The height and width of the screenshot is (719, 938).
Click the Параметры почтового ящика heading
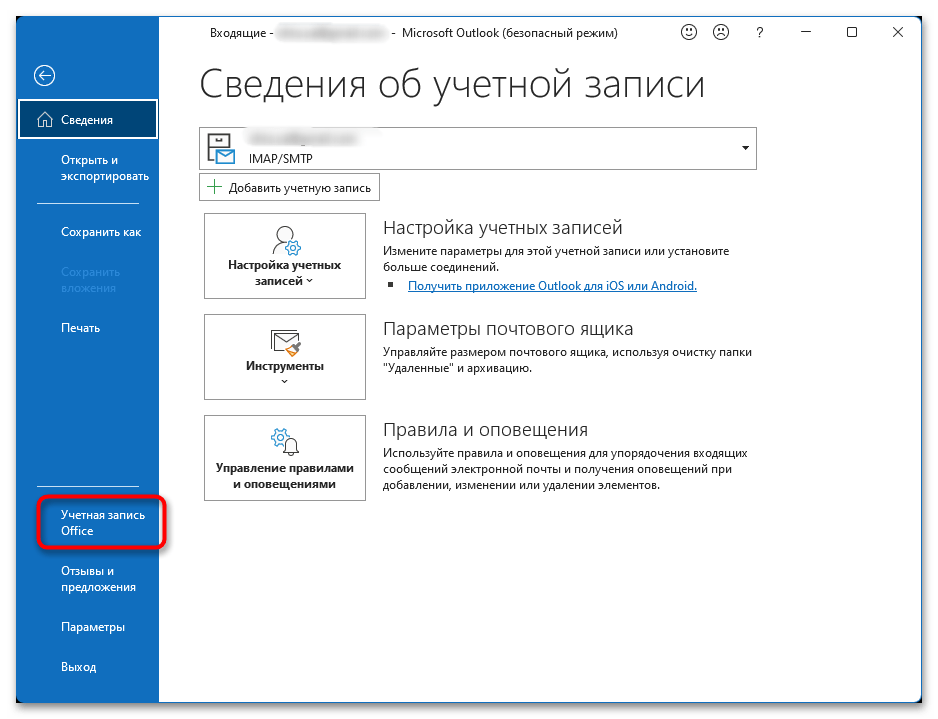(x=508, y=328)
